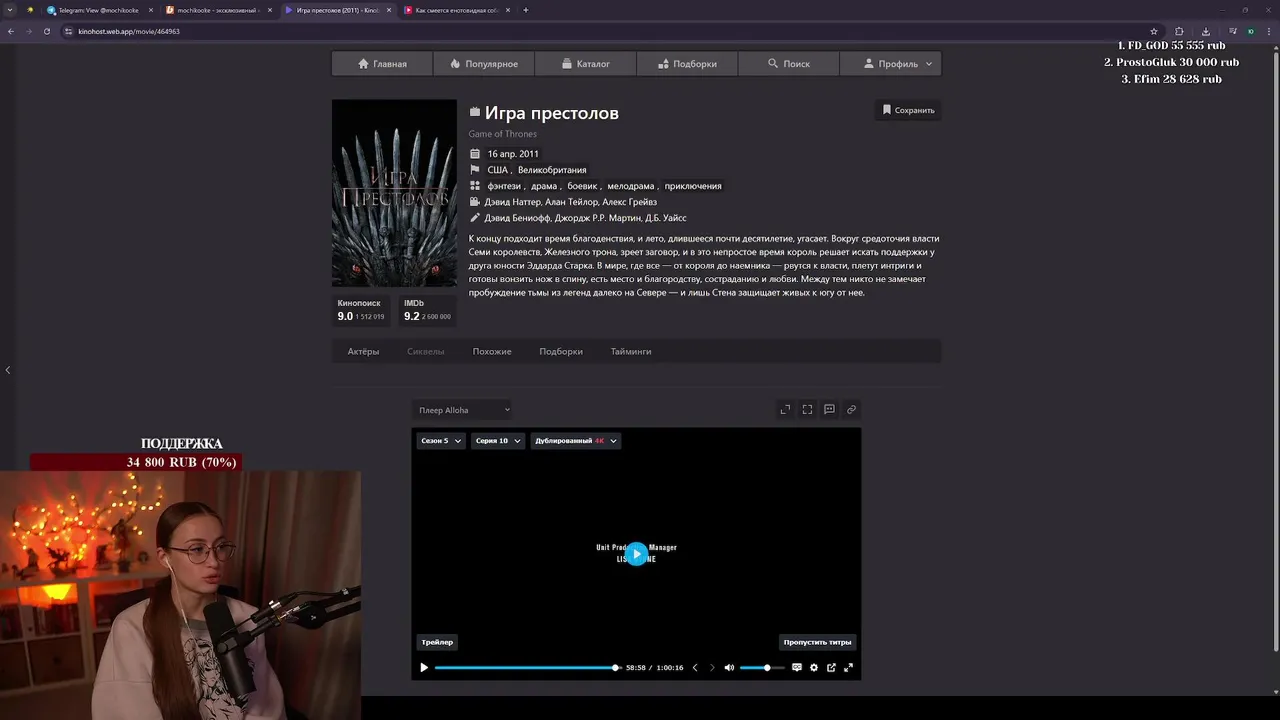
Task: Click the video progress seek bar
Action: 526,668
